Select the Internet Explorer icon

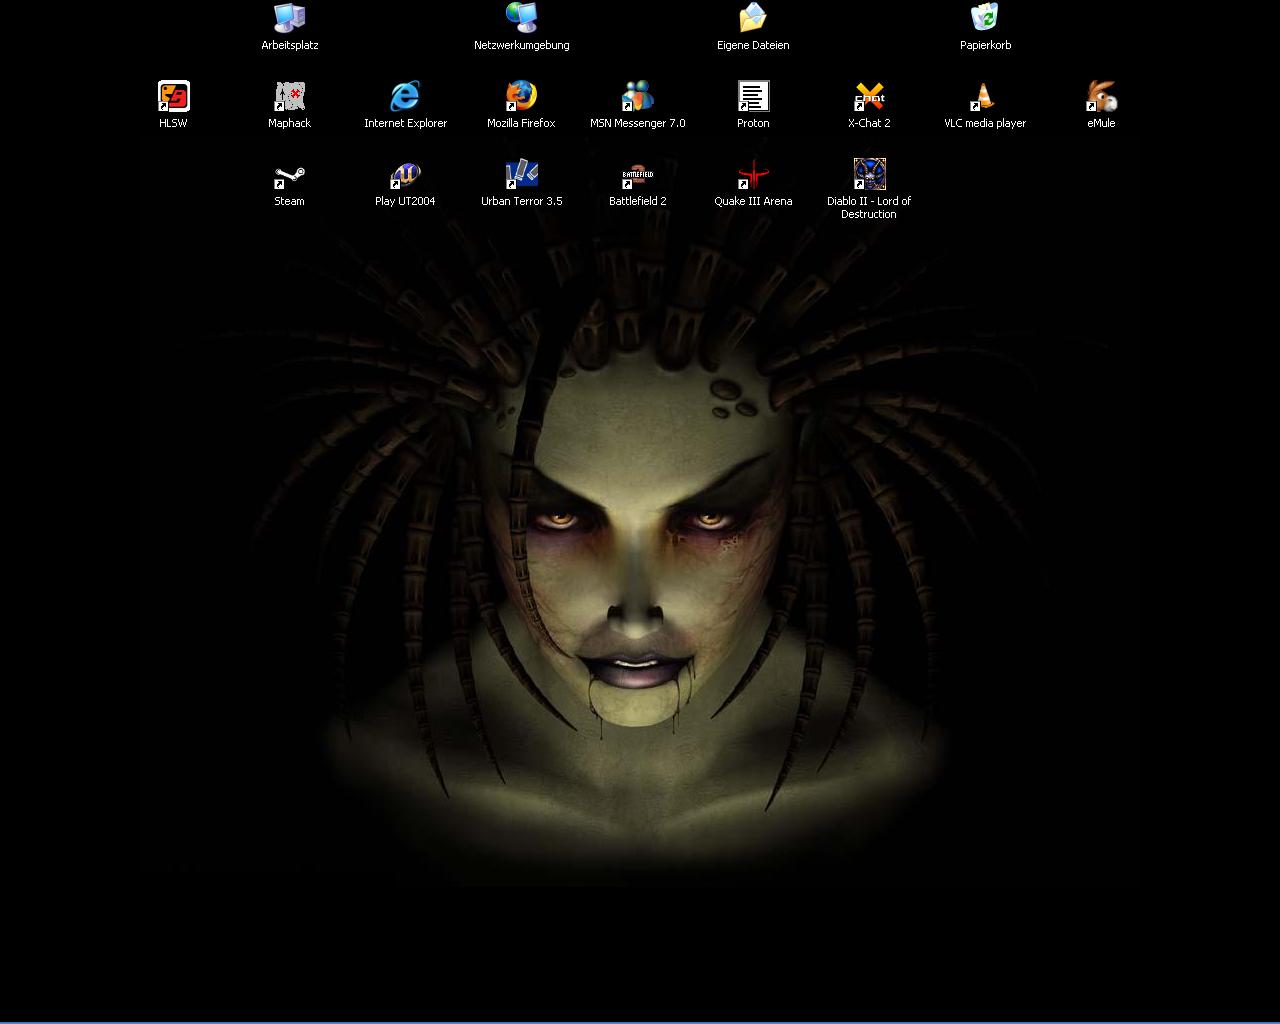(x=405, y=96)
